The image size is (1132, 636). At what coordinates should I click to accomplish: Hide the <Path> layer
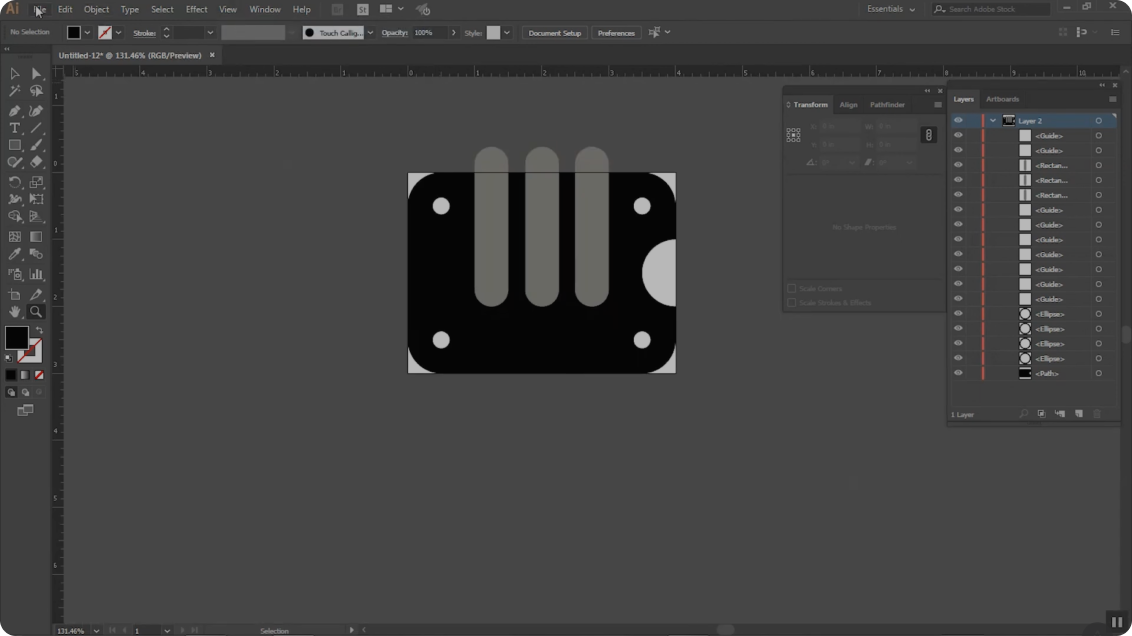(x=958, y=373)
